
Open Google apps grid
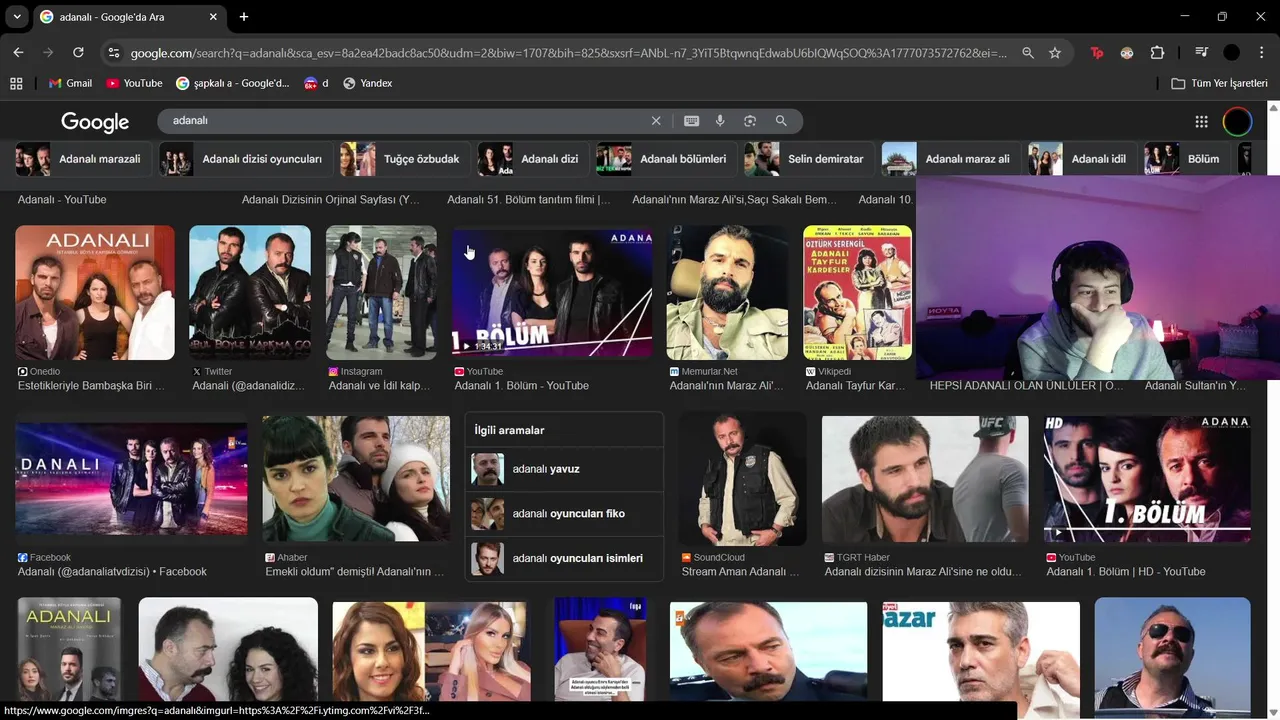(1201, 121)
